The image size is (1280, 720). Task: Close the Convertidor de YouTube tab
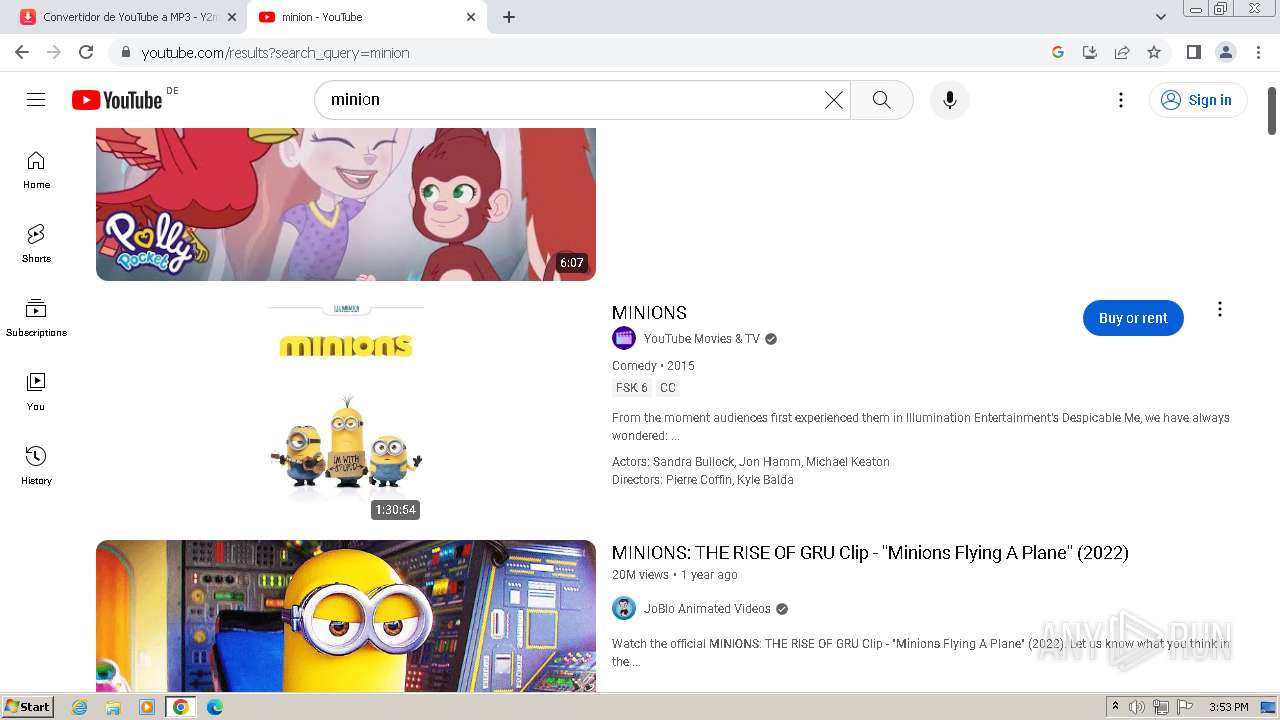pos(232,17)
